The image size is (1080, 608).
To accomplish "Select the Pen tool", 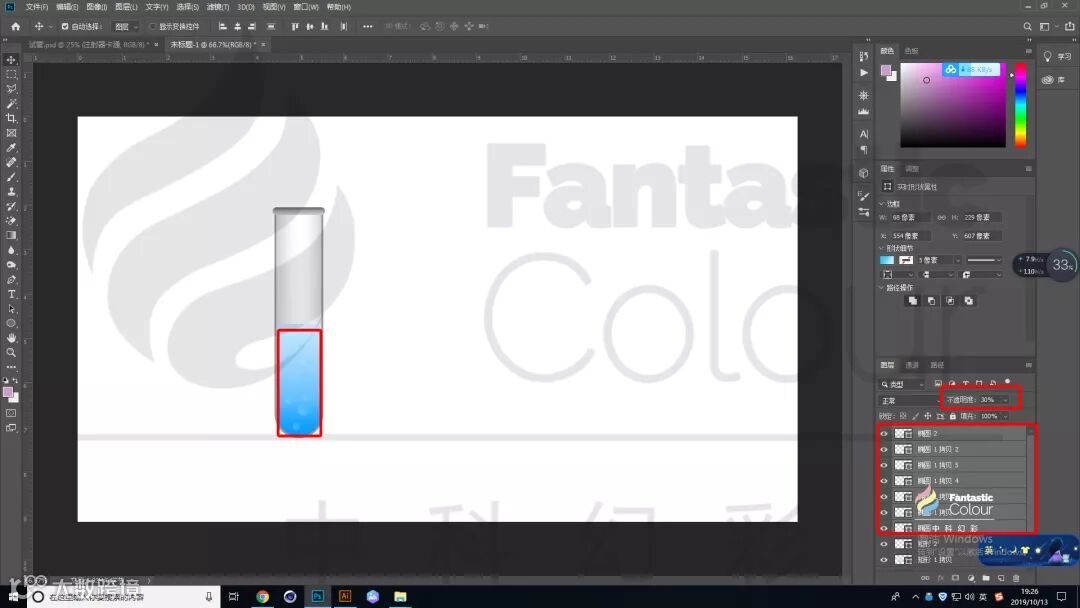I will click(11, 280).
